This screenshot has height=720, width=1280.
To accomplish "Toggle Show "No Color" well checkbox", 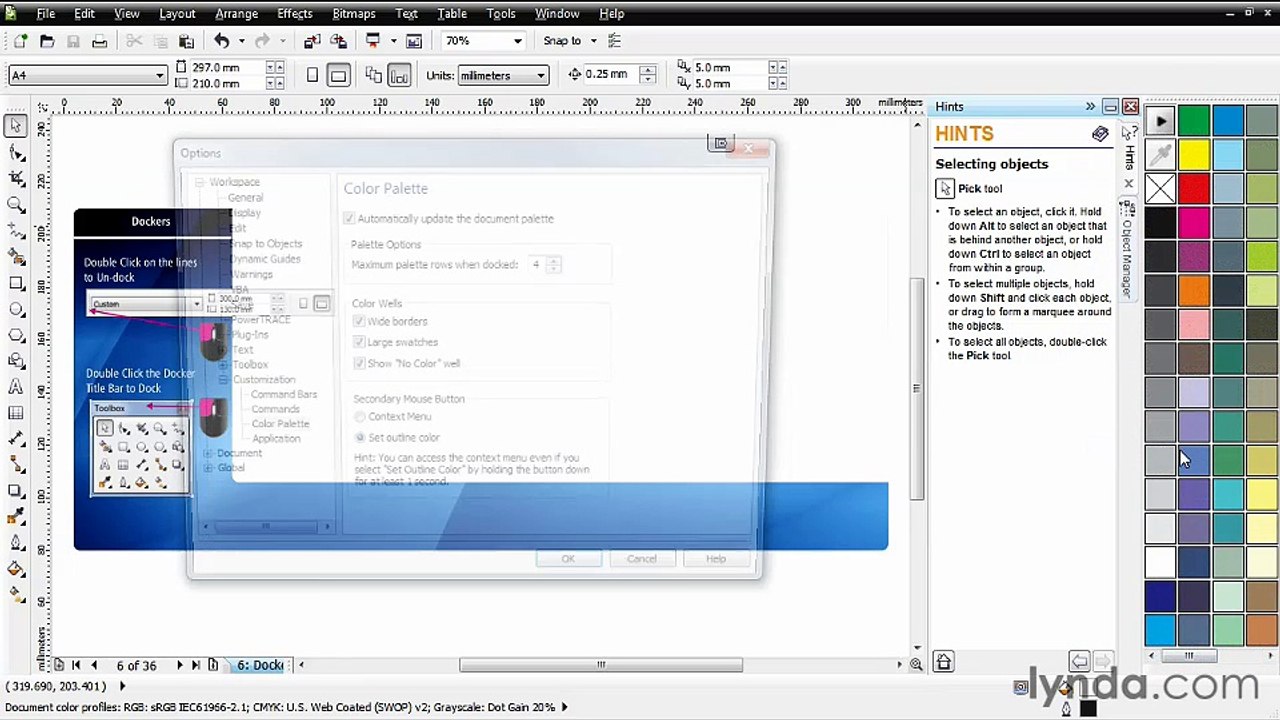I will pyautogui.click(x=359, y=363).
